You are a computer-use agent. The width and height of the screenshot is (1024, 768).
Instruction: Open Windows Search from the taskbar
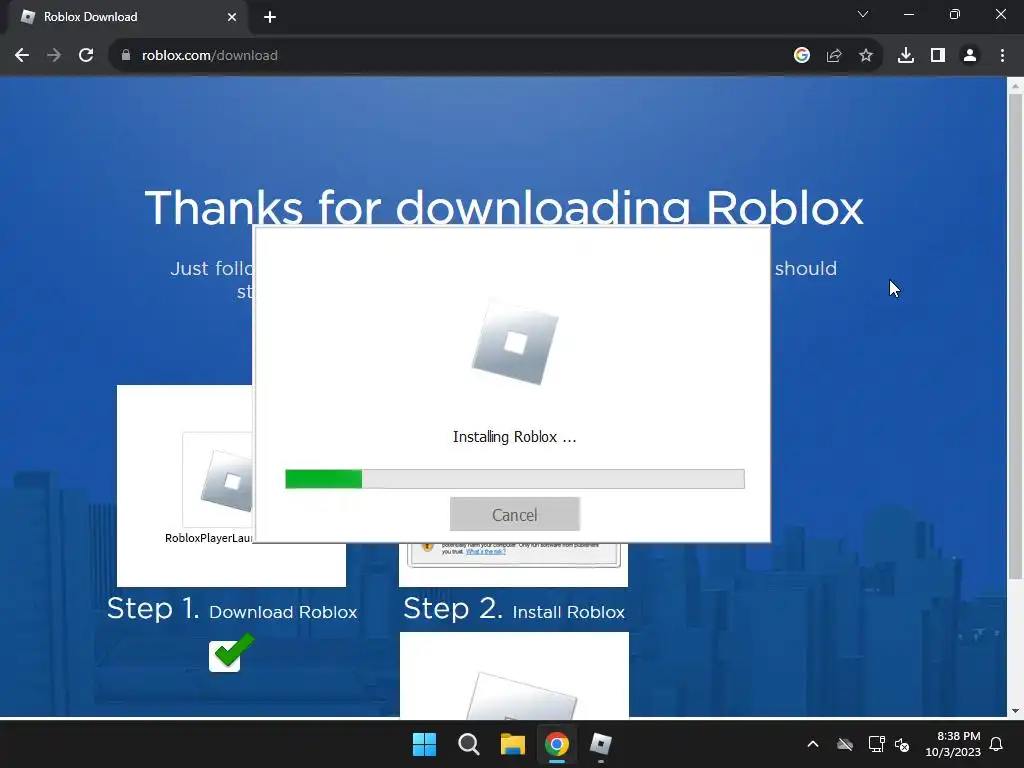pos(469,744)
